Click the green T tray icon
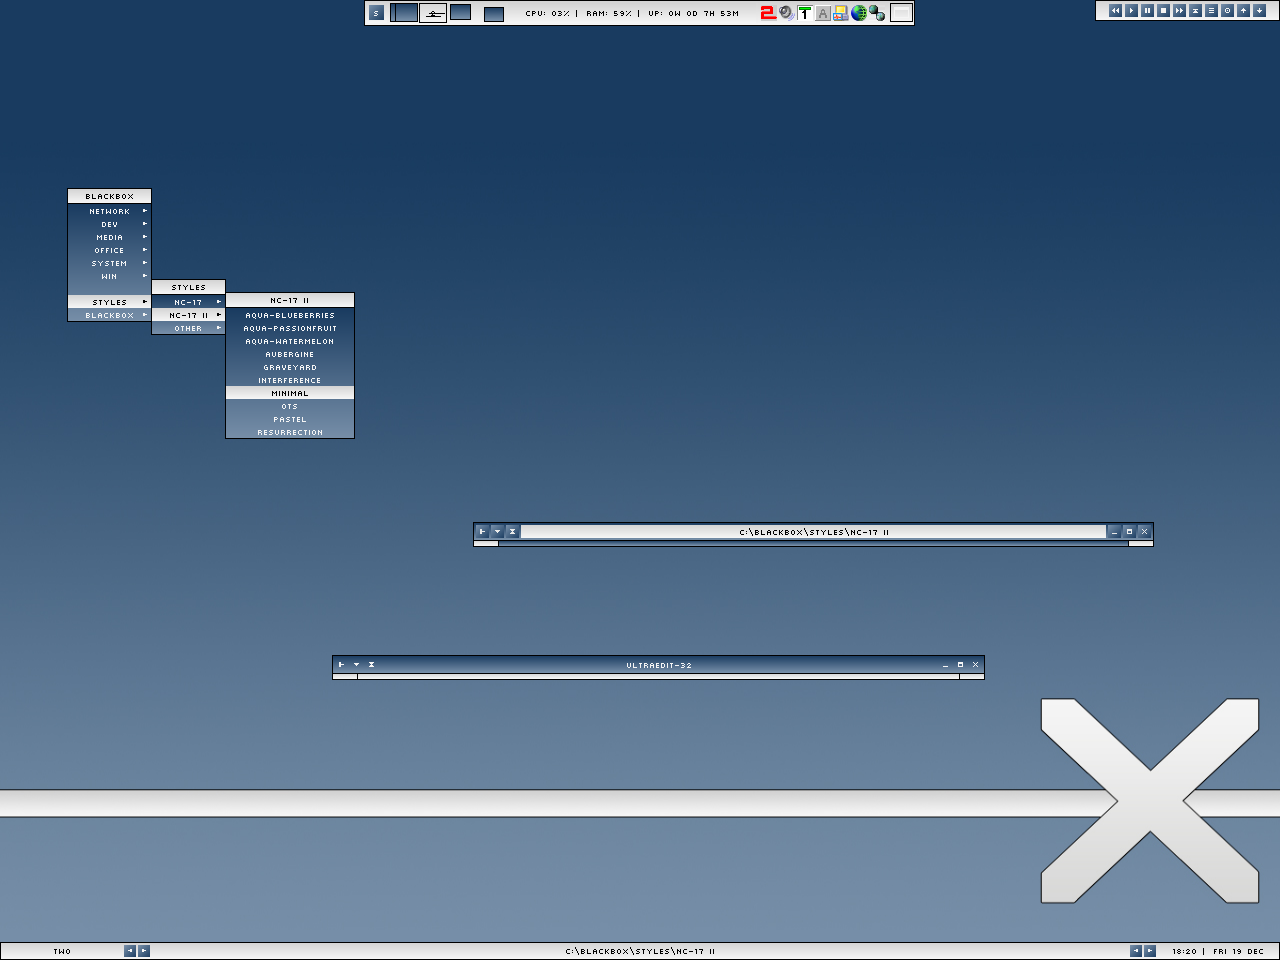This screenshot has width=1280, height=960. click(804, 13)
